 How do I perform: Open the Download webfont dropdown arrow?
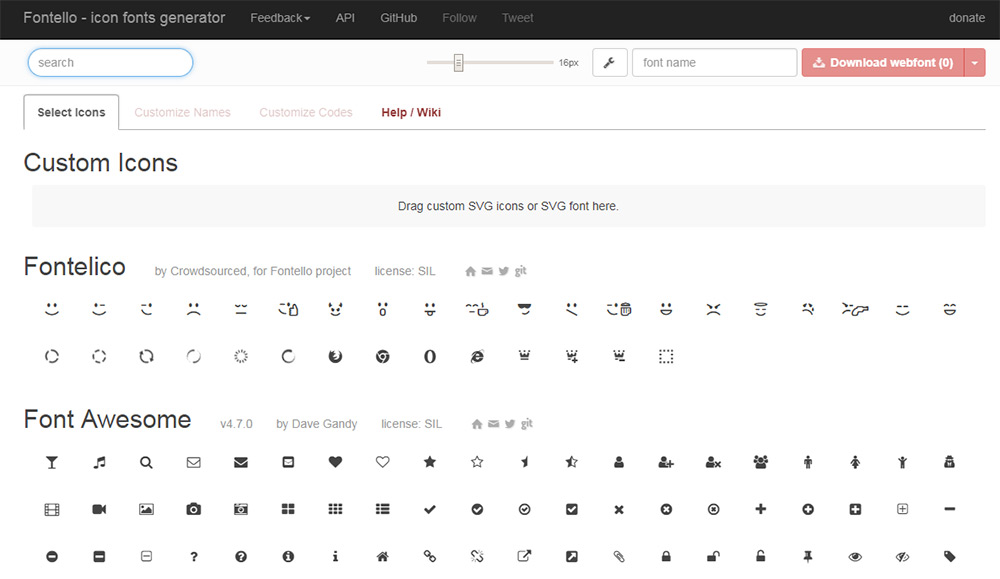pyautogui.click(x=974, y=61)
